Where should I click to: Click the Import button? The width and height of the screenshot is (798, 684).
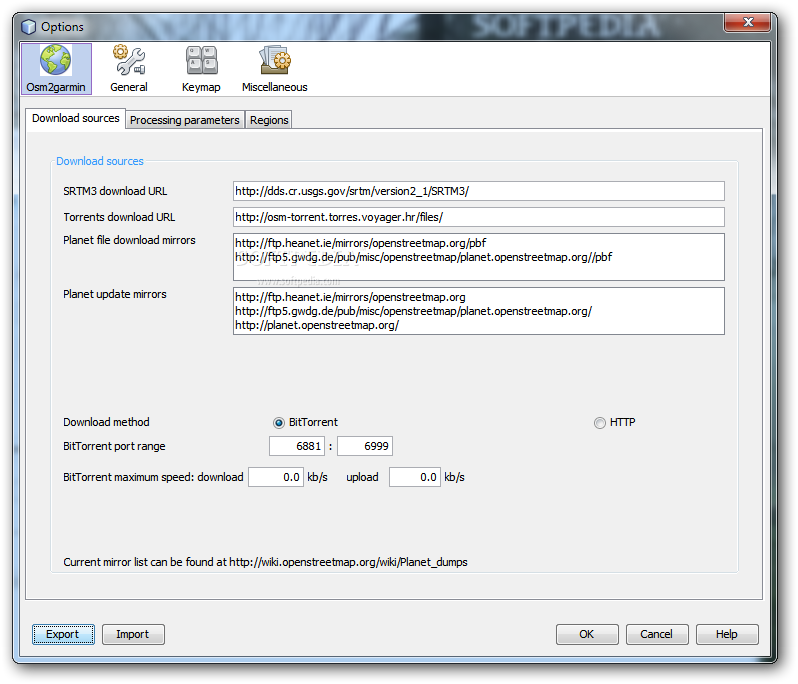coord(133,635)
